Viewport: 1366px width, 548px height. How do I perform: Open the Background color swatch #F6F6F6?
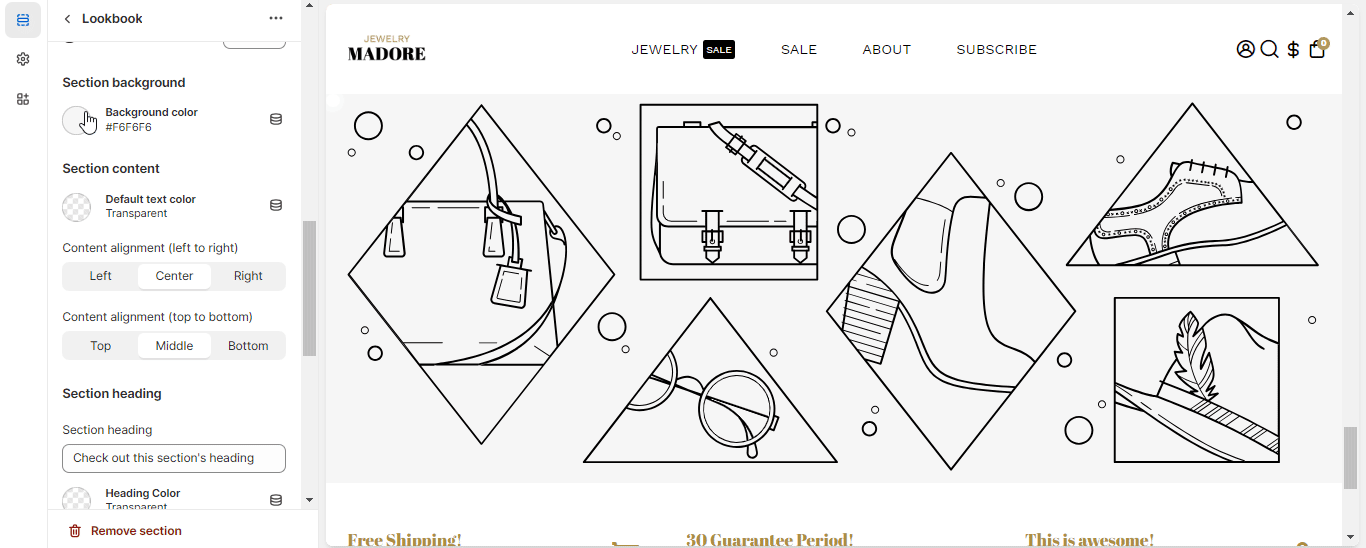pyautogui.click(x=77, y=120)
